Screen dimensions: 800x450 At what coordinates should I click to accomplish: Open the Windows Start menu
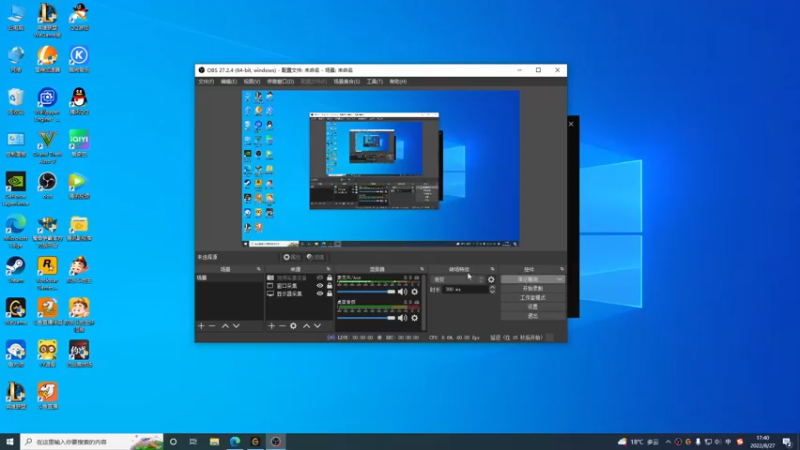[10, 441]
